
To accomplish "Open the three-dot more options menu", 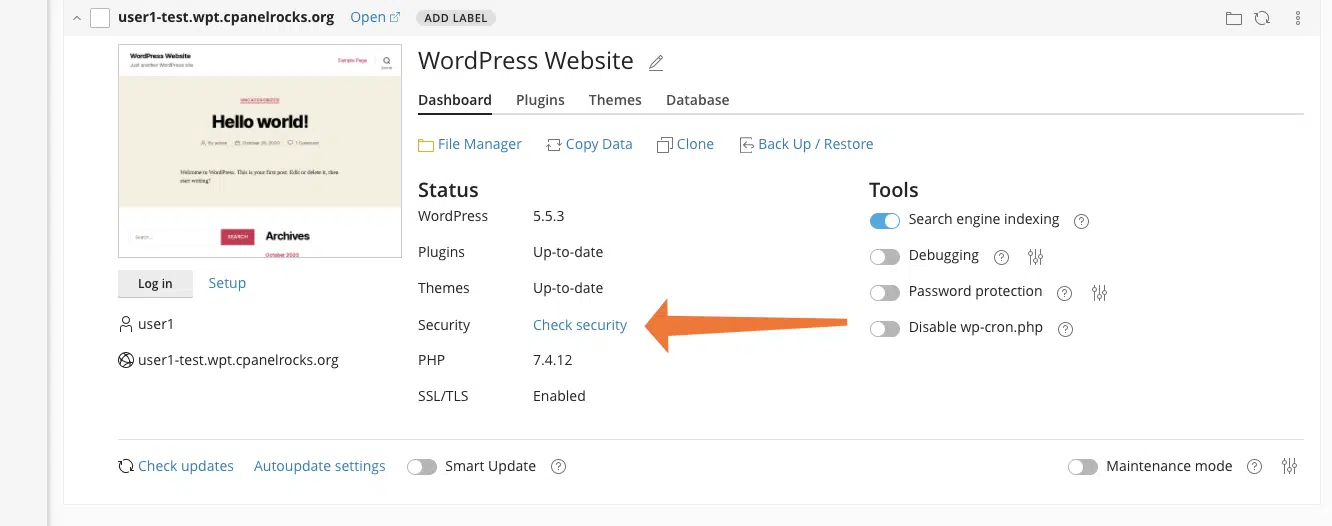I will pyautogui.click(x=1298, y=18).
